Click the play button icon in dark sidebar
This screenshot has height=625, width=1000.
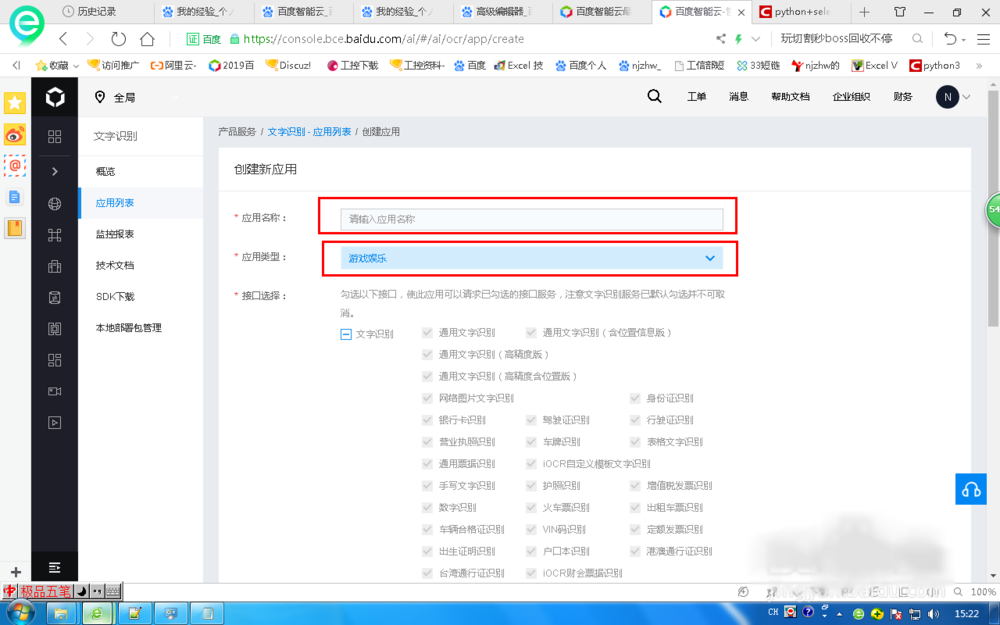click(55, 422)
